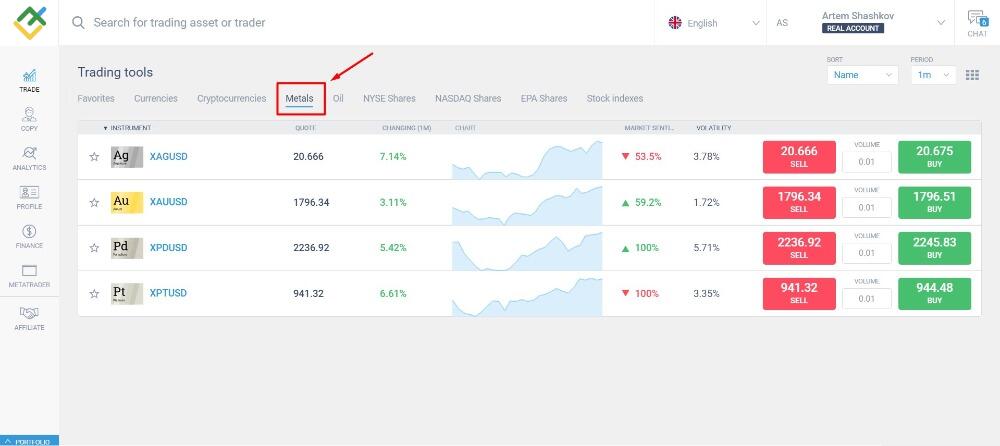Viewport: 1000px width, 446px height.
Task: Open the Period 1m dropdown
Action: pos(933,75)
